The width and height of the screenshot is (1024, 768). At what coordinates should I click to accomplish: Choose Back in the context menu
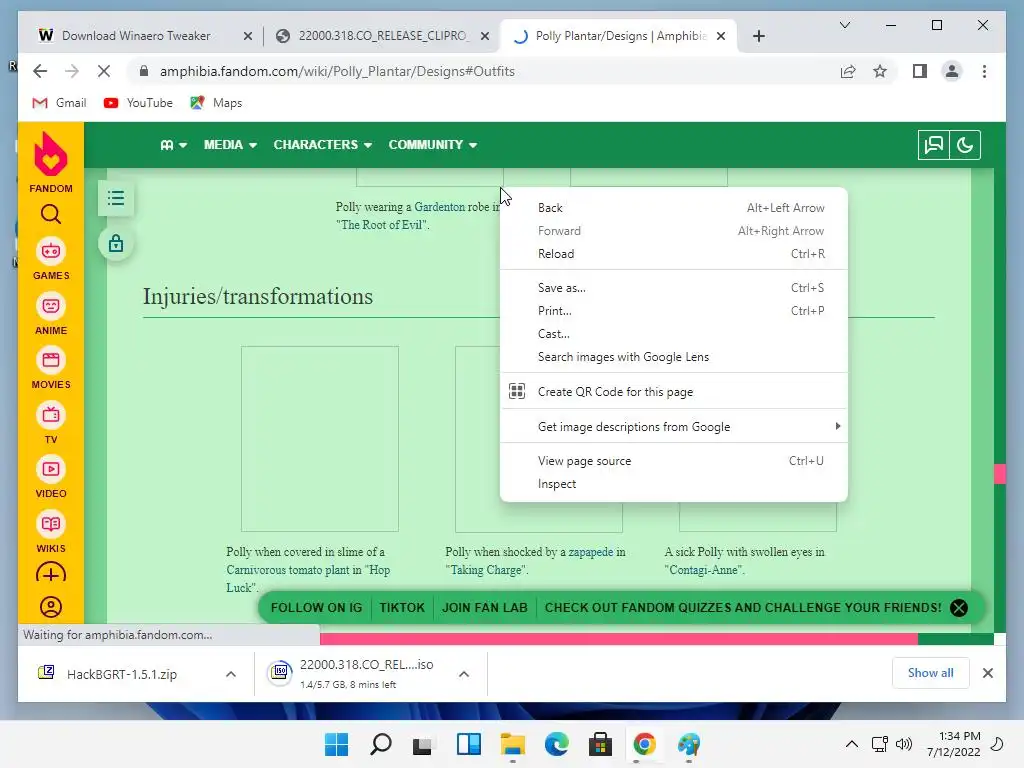[x=673, y=208]
